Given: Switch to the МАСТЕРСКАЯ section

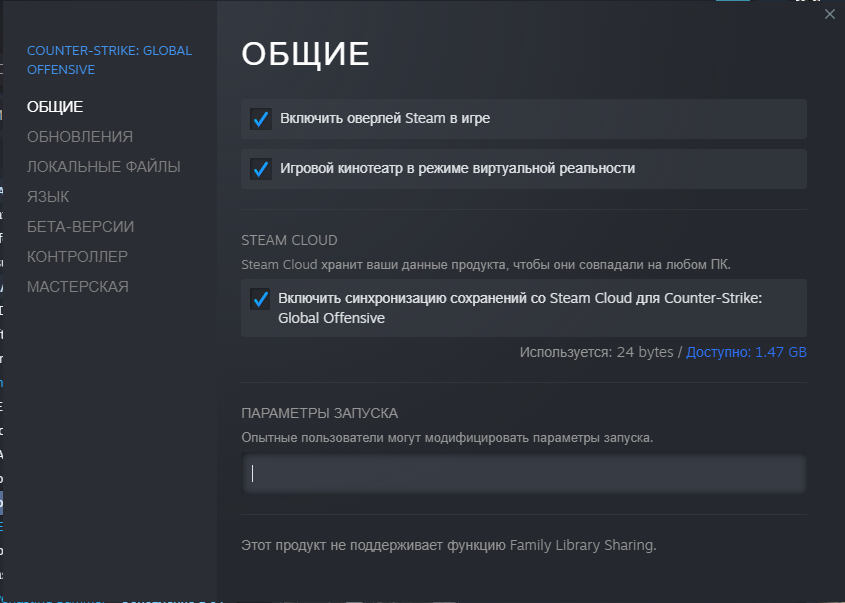Looking at the screenshot, I should point(78,287).
